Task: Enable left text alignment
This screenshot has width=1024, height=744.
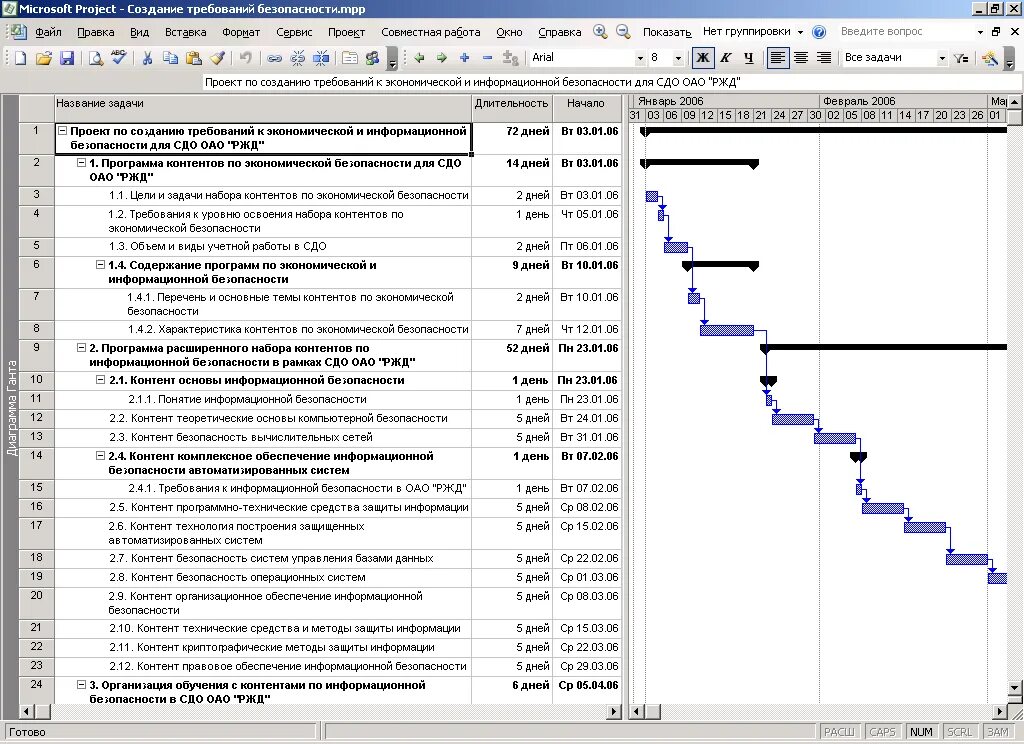Action: click(777, 58)
